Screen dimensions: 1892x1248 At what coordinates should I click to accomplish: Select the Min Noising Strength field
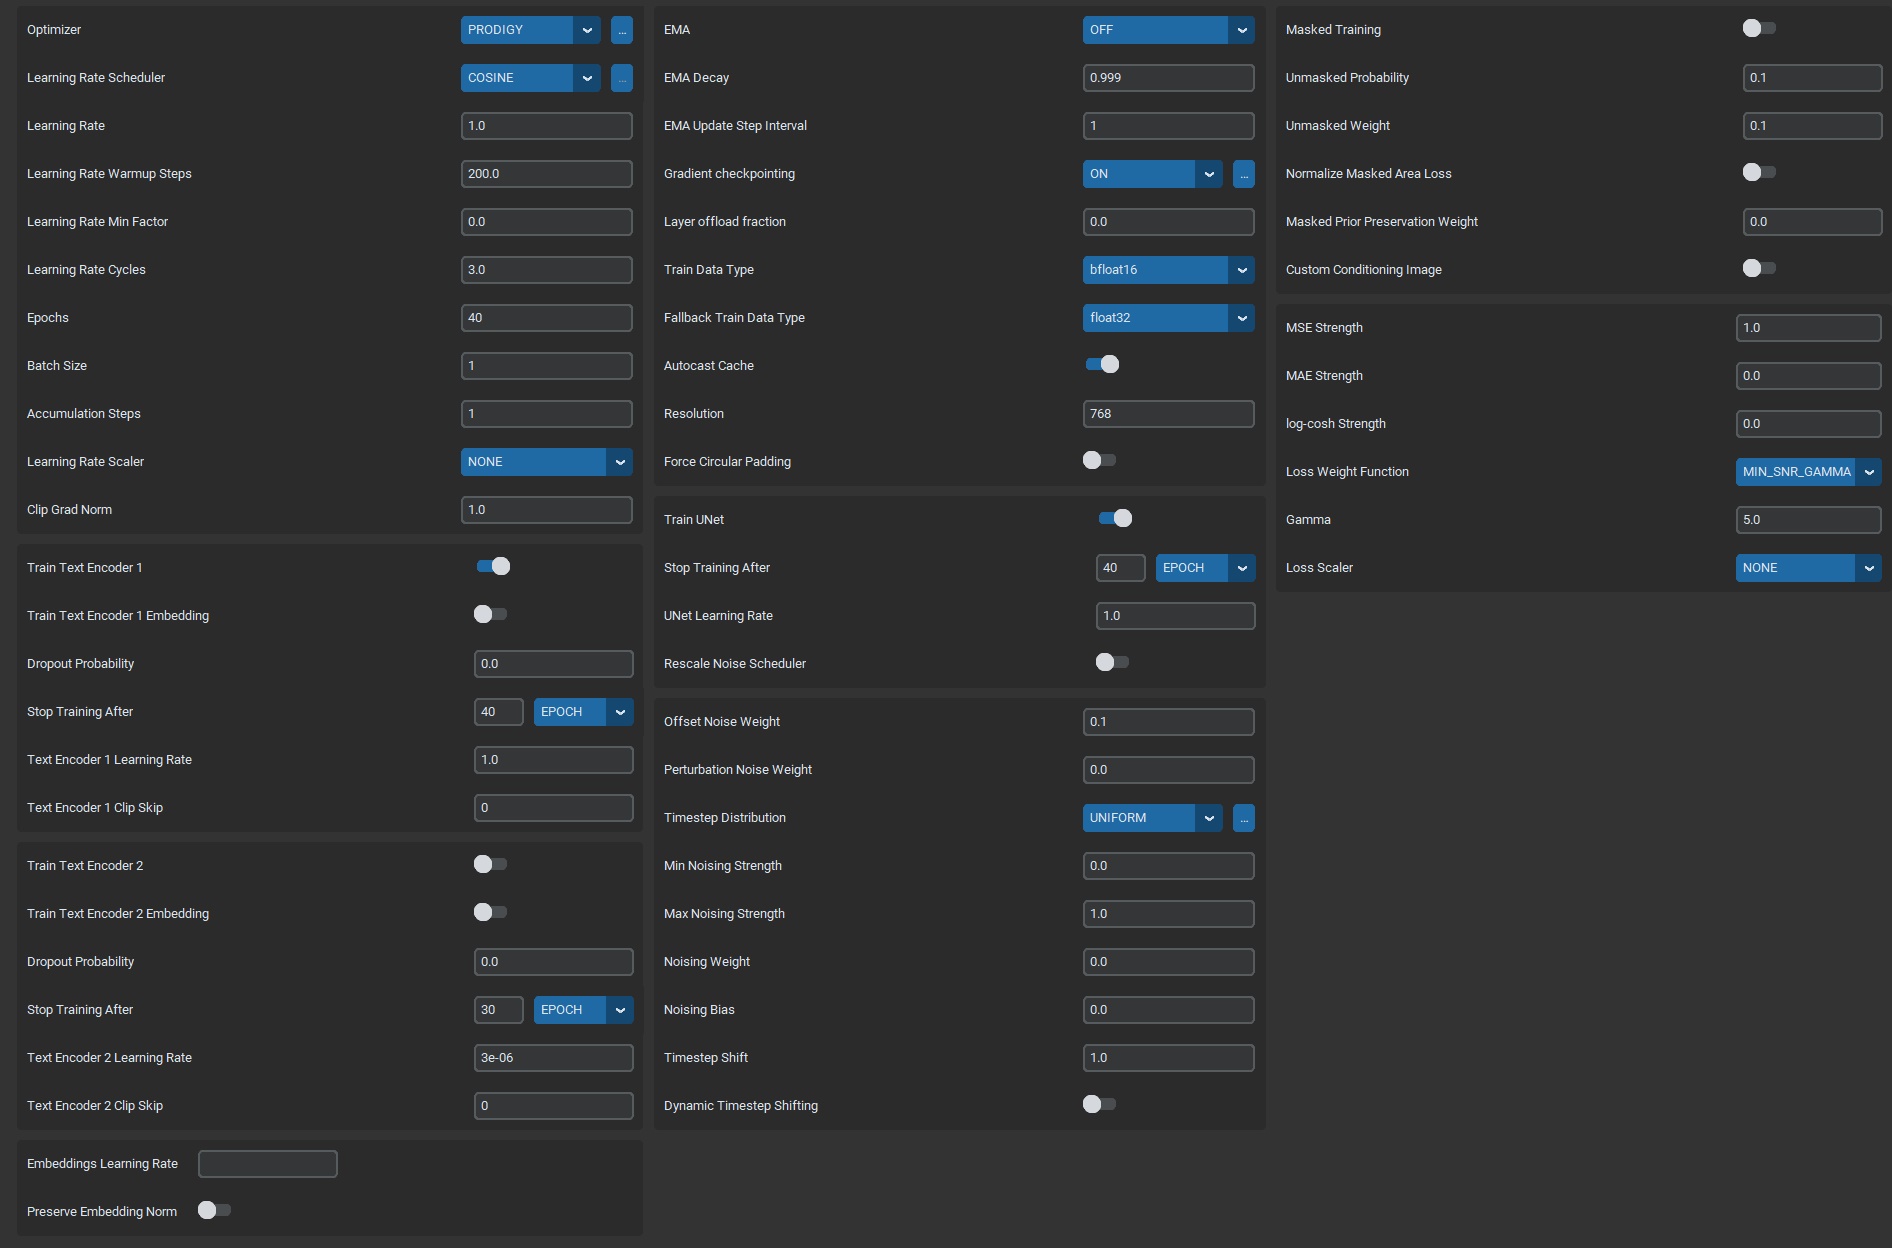pos(1169,866)
